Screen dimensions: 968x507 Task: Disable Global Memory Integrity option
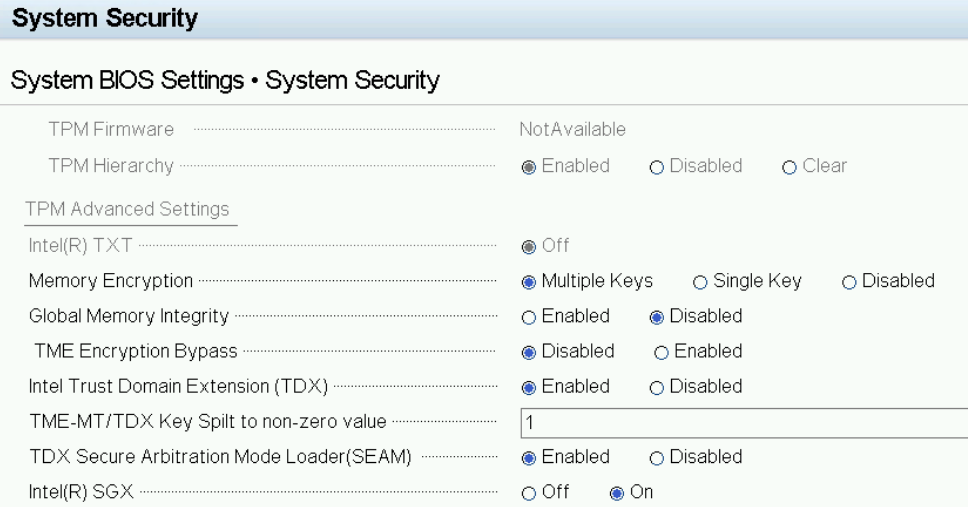click(x=657, y=317)
